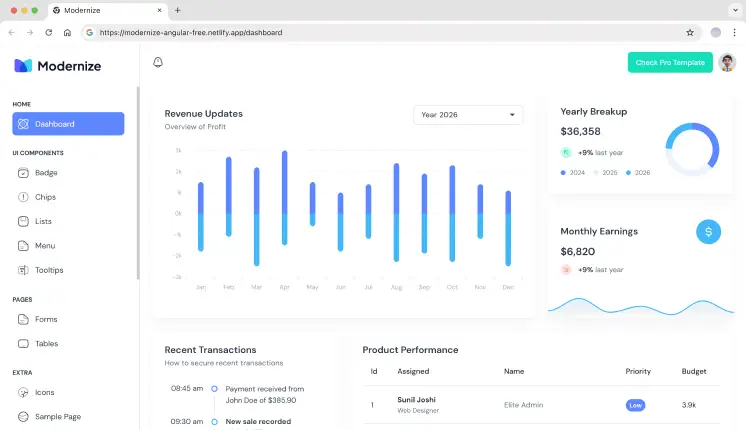Go back in browser history
This screenshot has height=430, width=746.
[12, 32]
